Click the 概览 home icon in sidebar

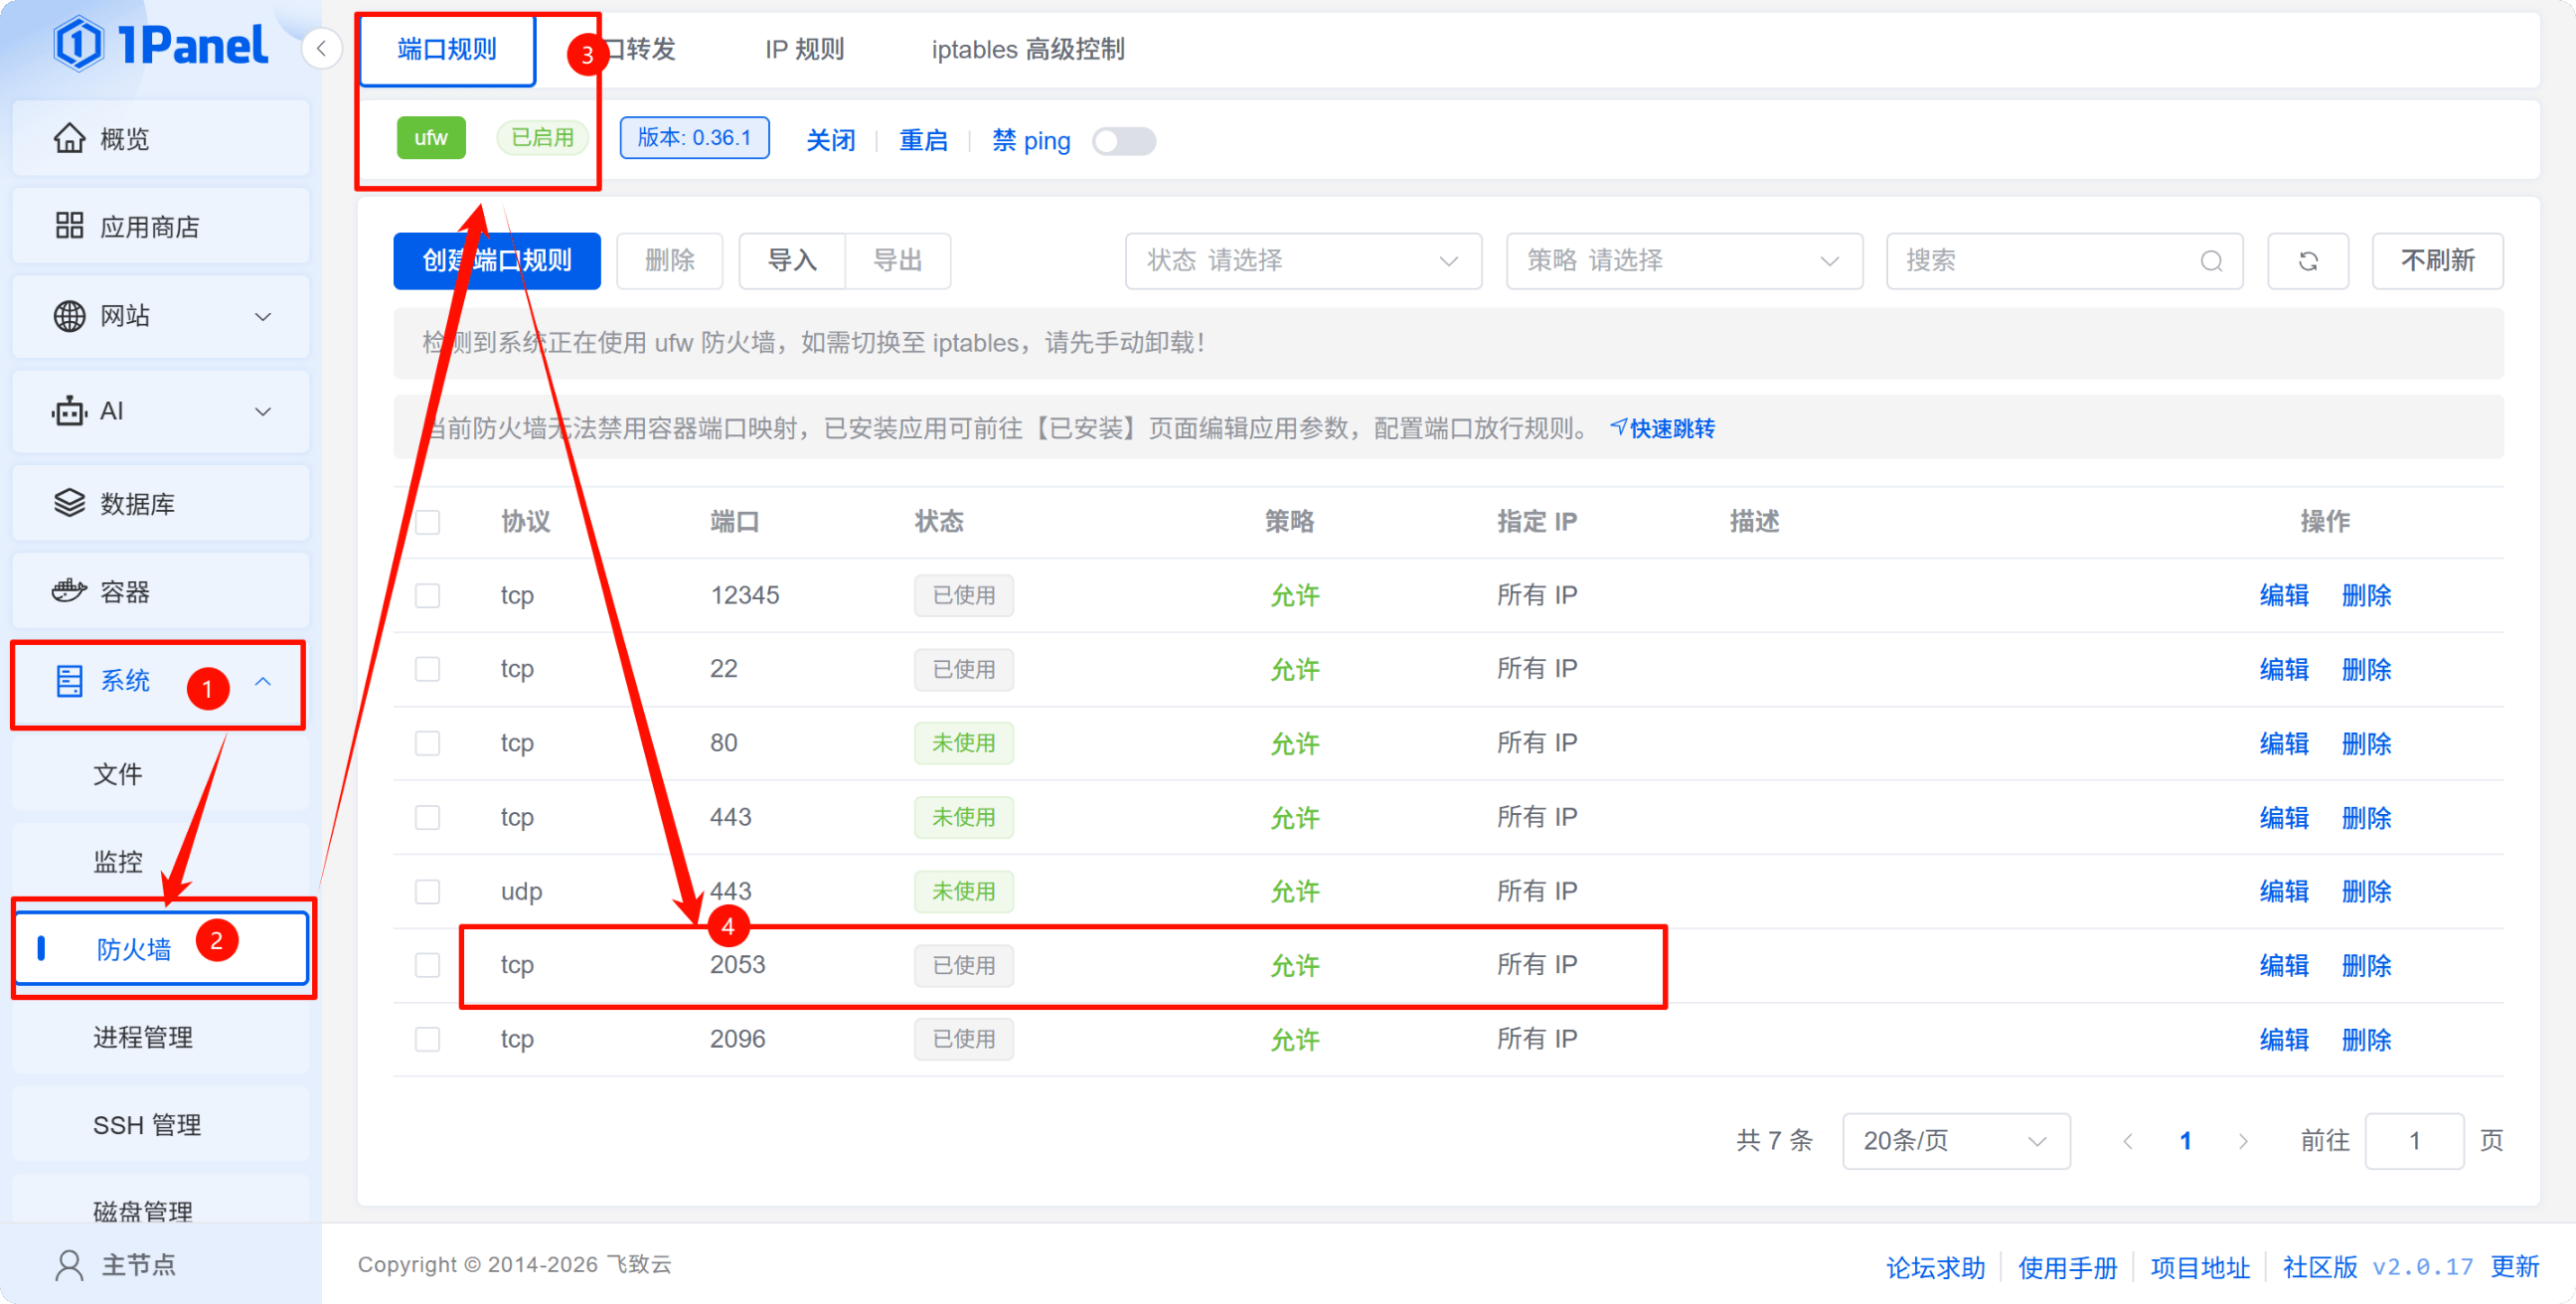tap(69, 138)
